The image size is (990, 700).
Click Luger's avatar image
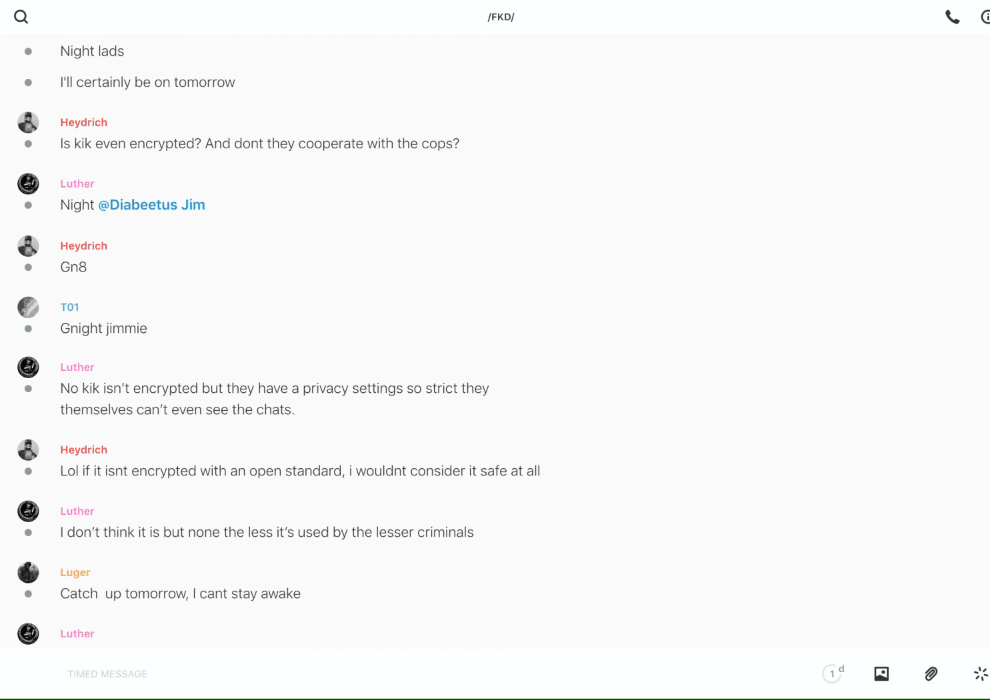pos(28,572)
